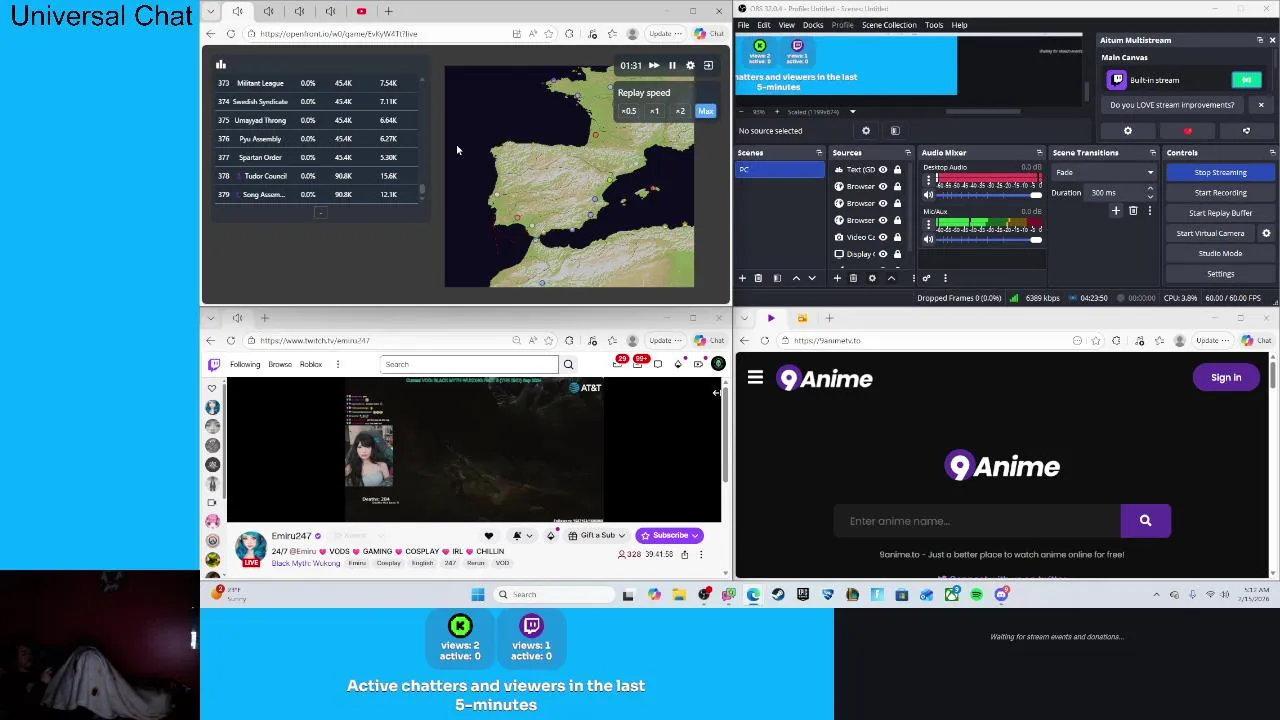Open the Black Myth: Wukong category link

pos(306,563)
